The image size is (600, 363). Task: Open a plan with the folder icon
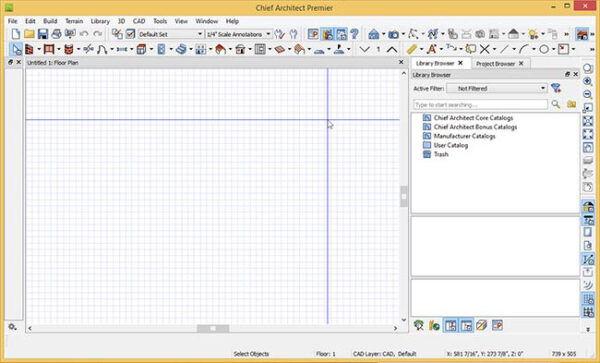tap(29, 34)
